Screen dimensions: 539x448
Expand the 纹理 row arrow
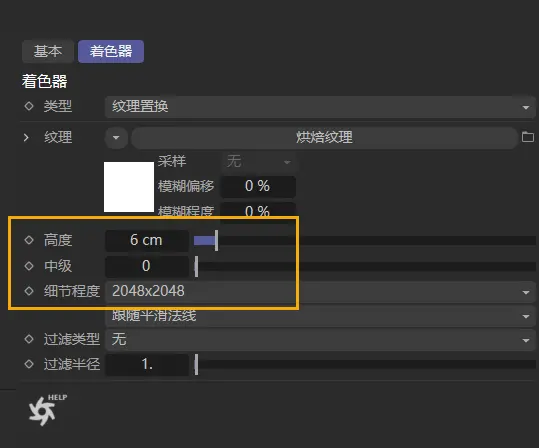tap(26, 138)
